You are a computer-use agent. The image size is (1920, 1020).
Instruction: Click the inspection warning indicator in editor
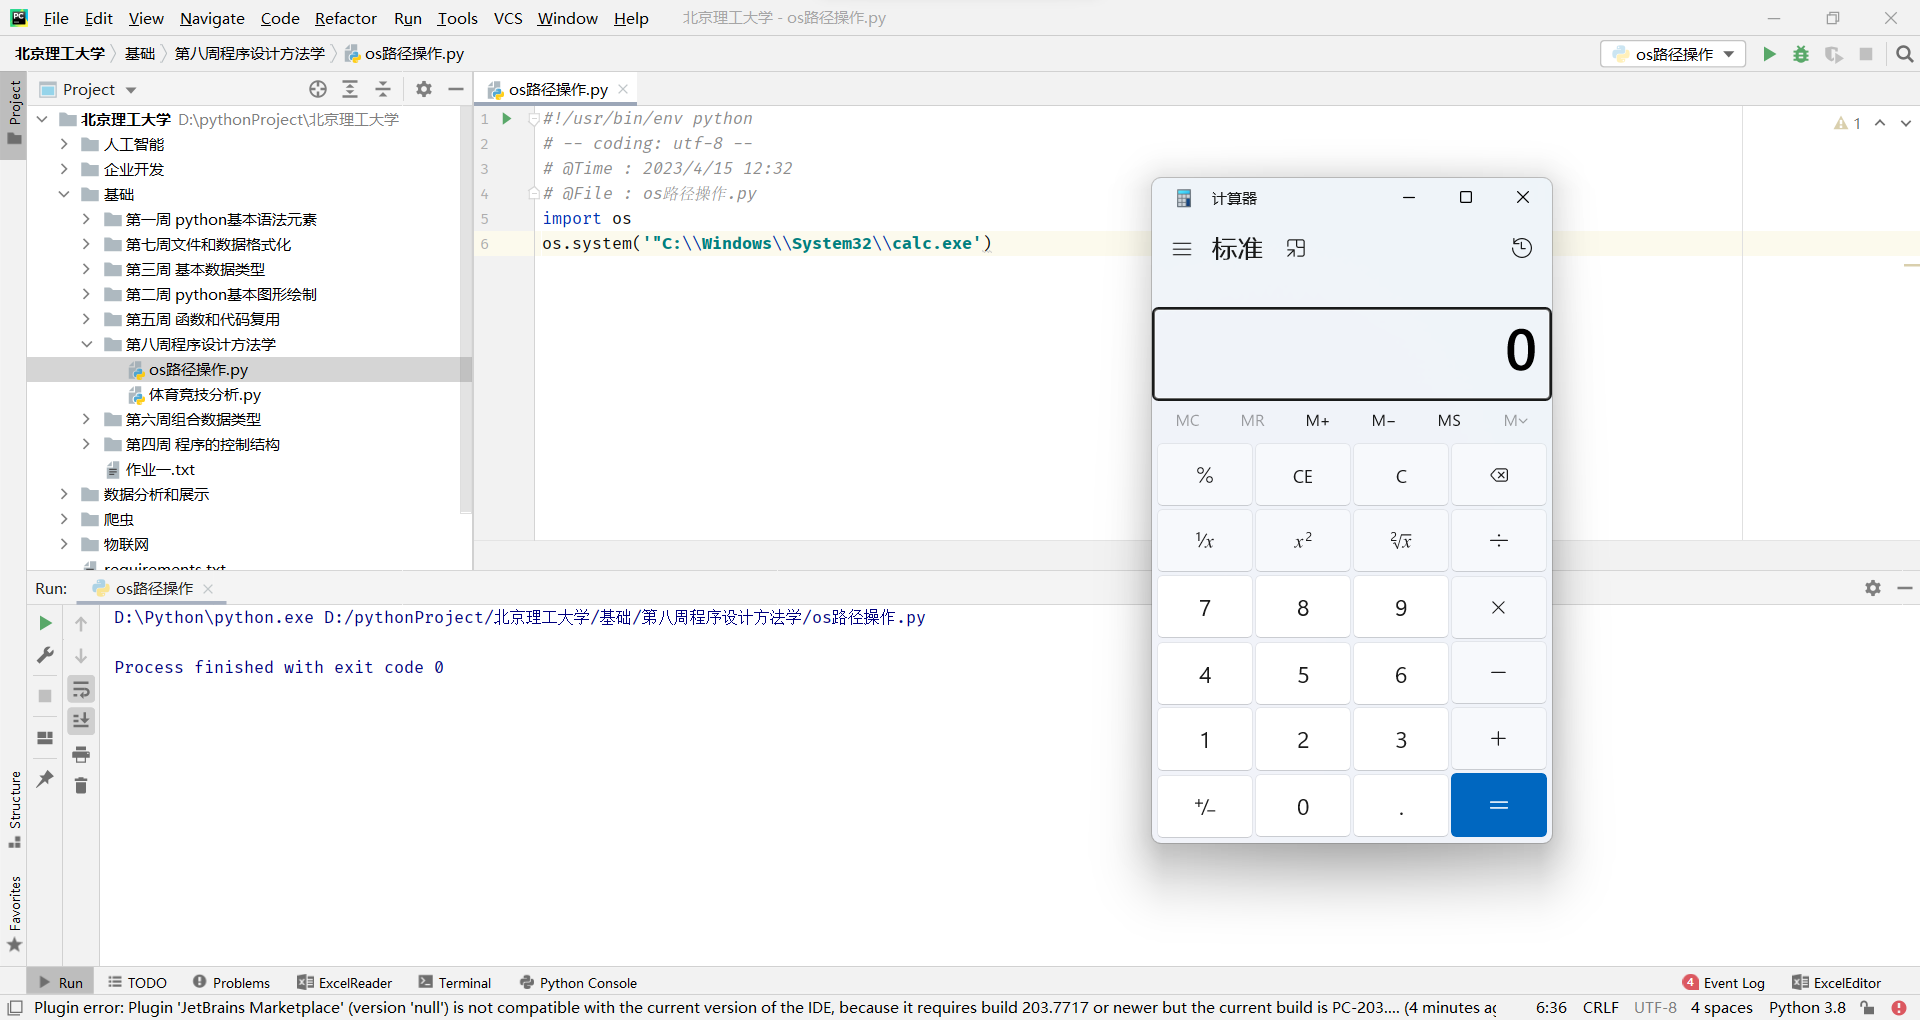click(x=1847, y=123)
